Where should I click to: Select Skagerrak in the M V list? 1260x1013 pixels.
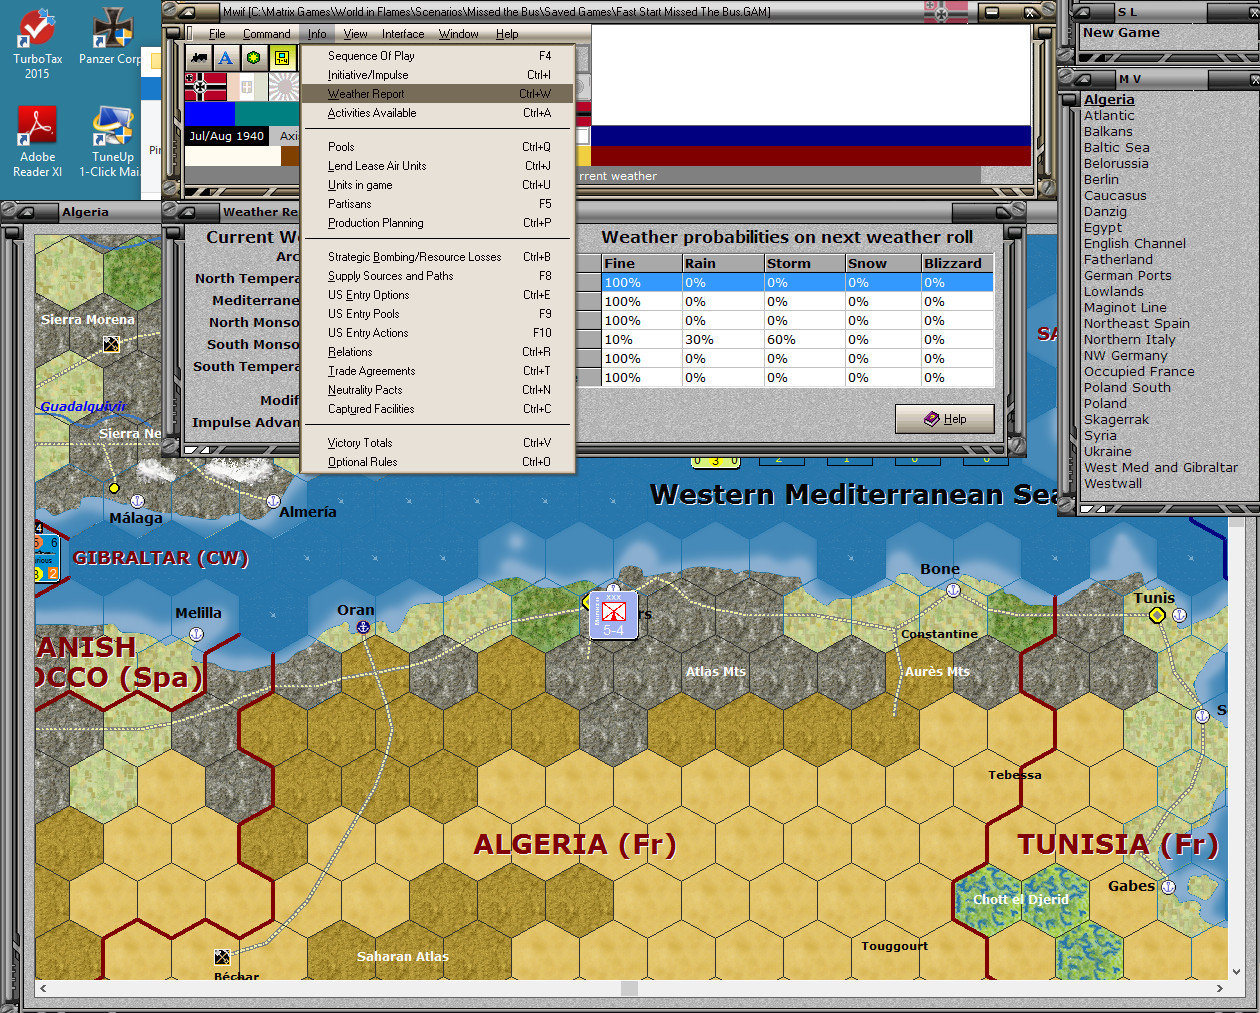(1116, 420)
